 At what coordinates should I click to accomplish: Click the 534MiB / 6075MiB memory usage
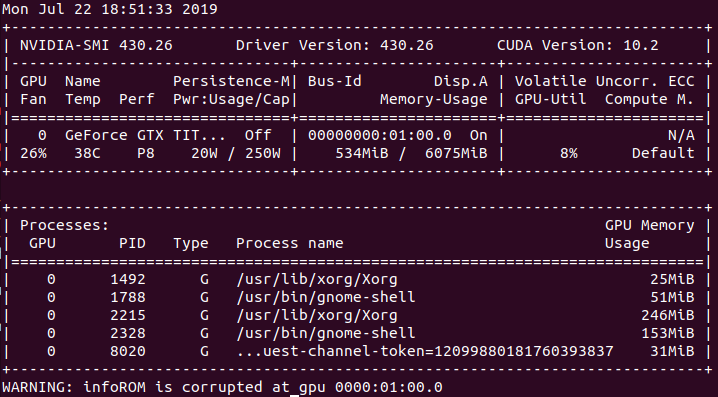[x=411, y=153]
